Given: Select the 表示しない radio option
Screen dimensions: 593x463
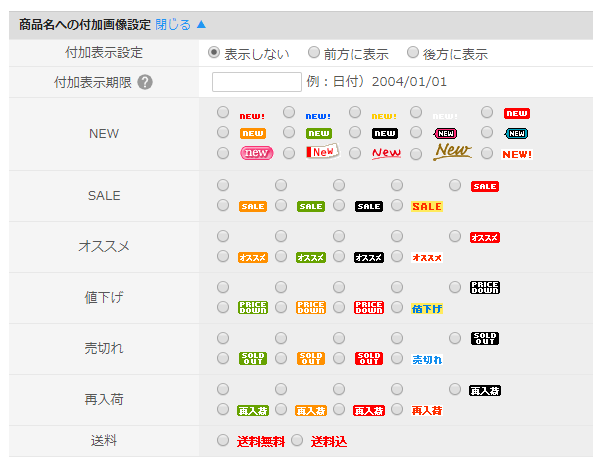Looking at the screenshot, I should point(214,53).
